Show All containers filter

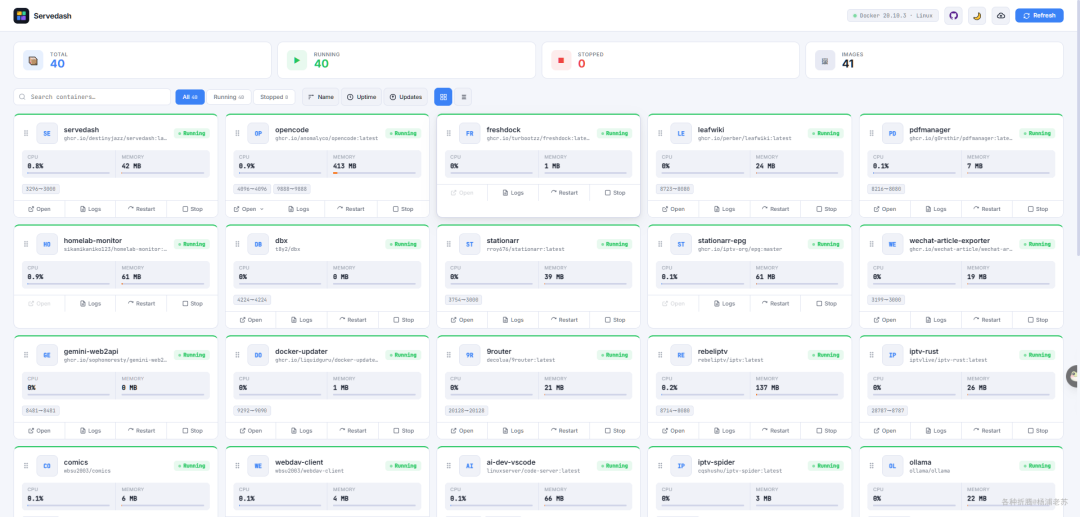pos(190,97)
